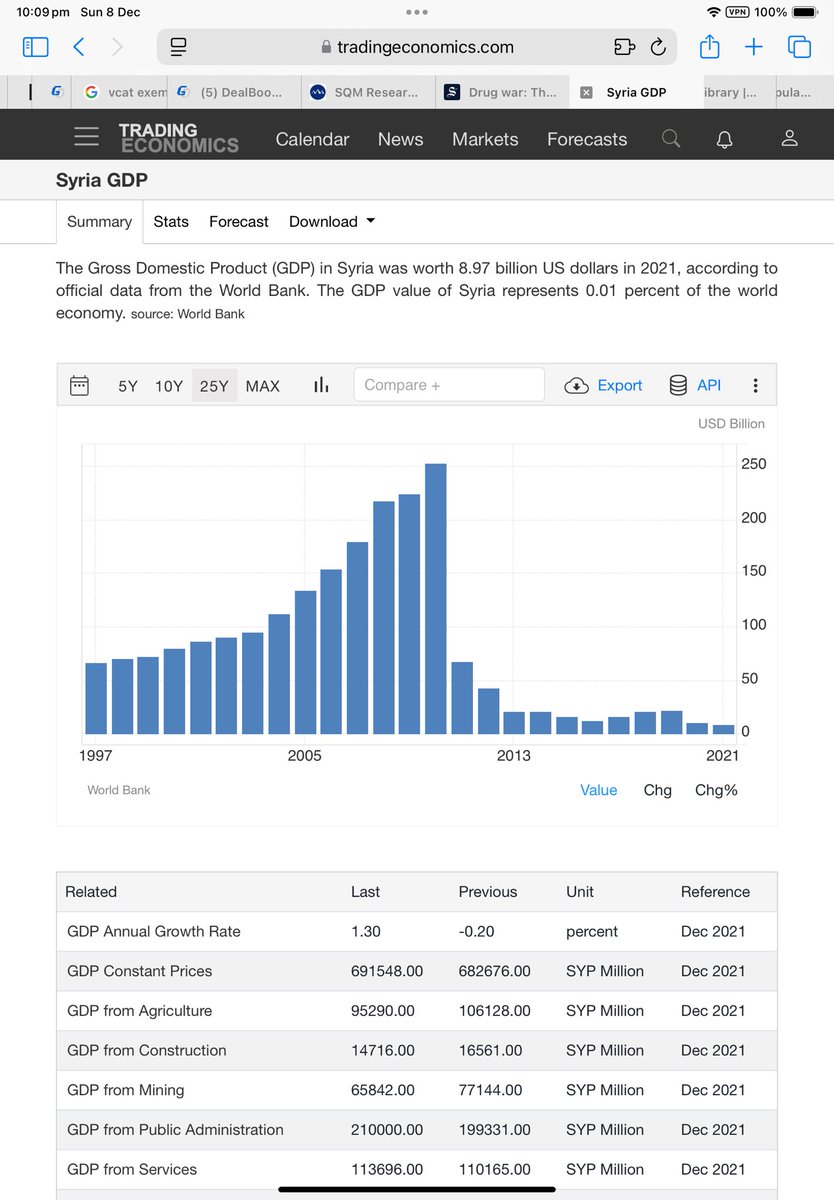Screen dimensions: 834x1200
Task: Open the chart calendar date picker
Action: point(79,385)
